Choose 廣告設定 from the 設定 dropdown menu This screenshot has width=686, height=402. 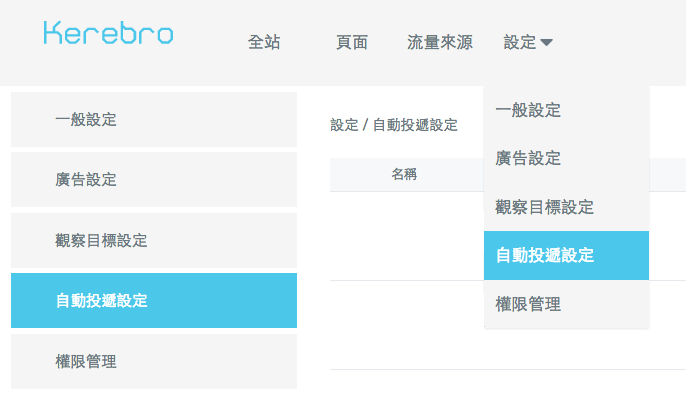(566, 158)
